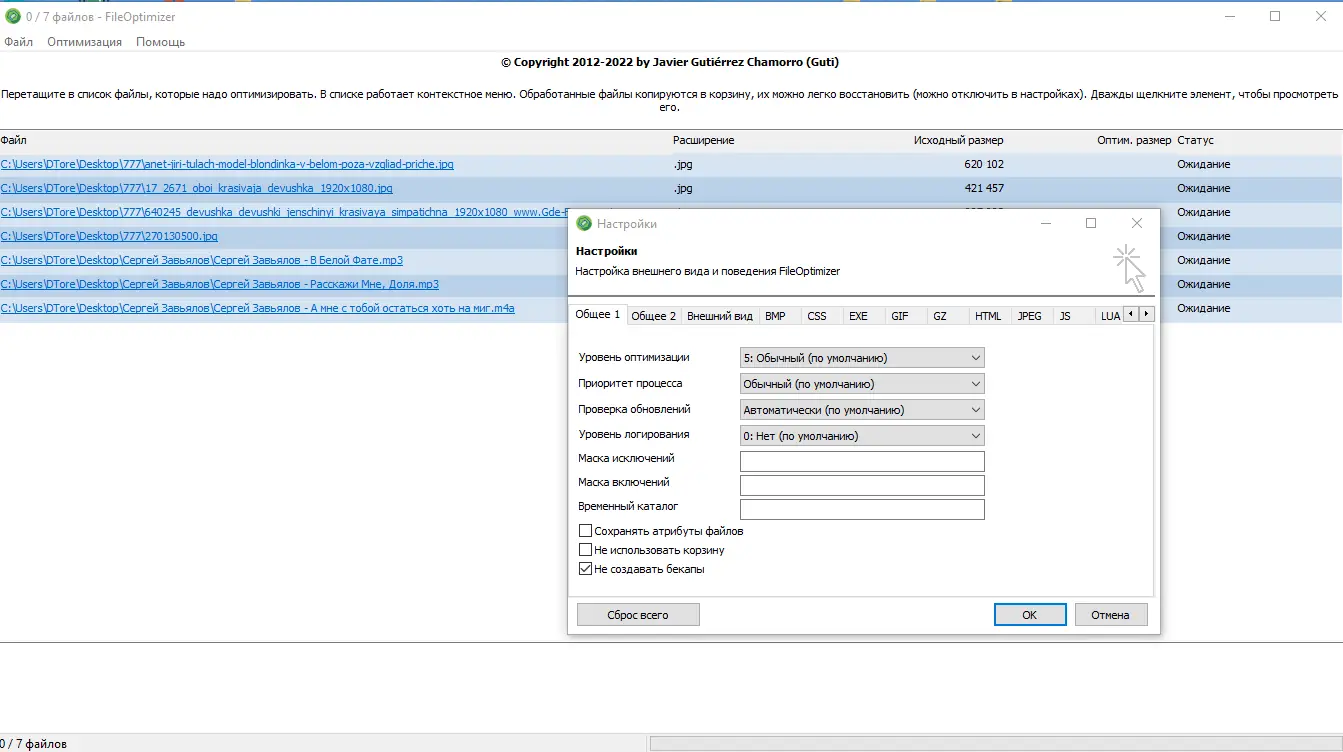This screenshot has width=1343, height=752.
Task: Click the size value 620 102
Action: [x=984, y=164]
